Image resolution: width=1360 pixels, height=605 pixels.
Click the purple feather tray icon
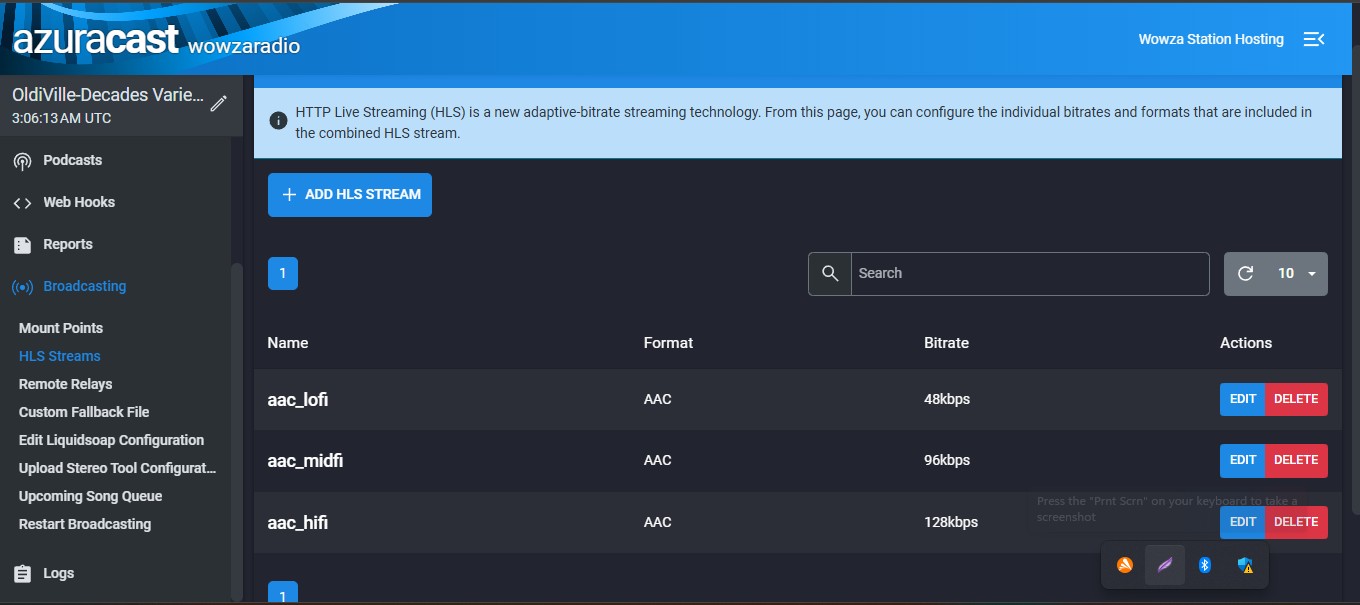pos(1164,564)
